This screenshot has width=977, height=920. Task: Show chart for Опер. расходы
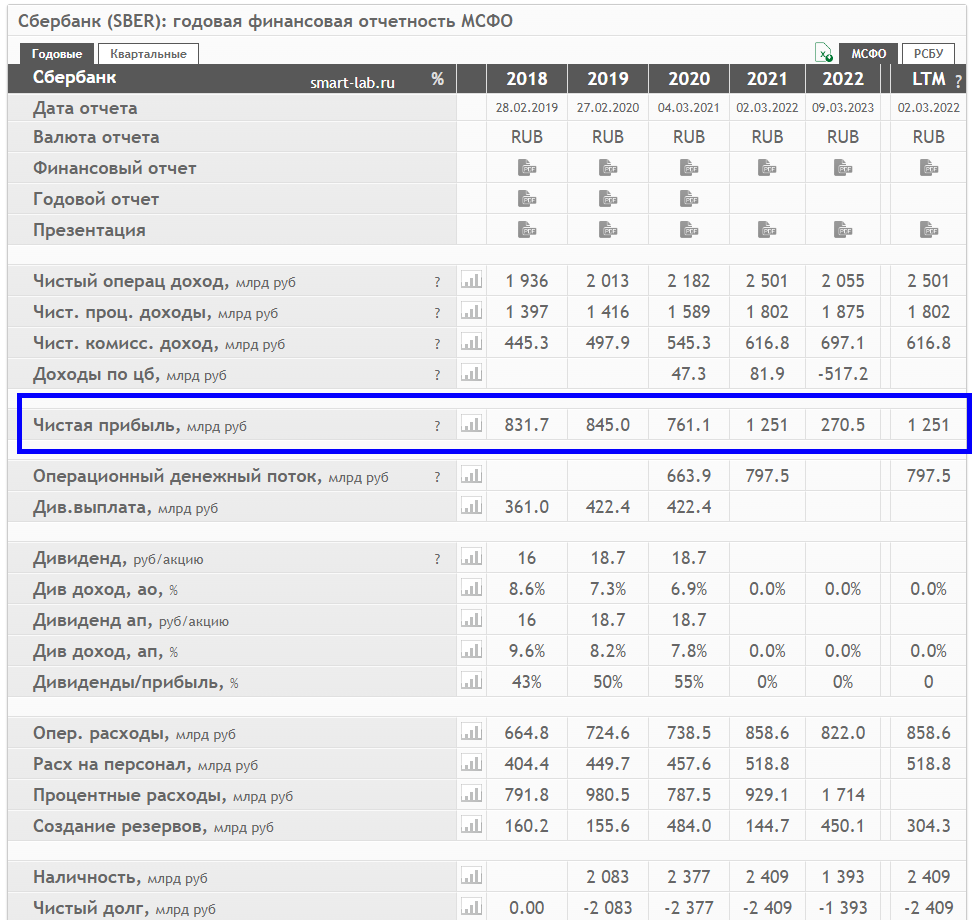pos(472,733)
